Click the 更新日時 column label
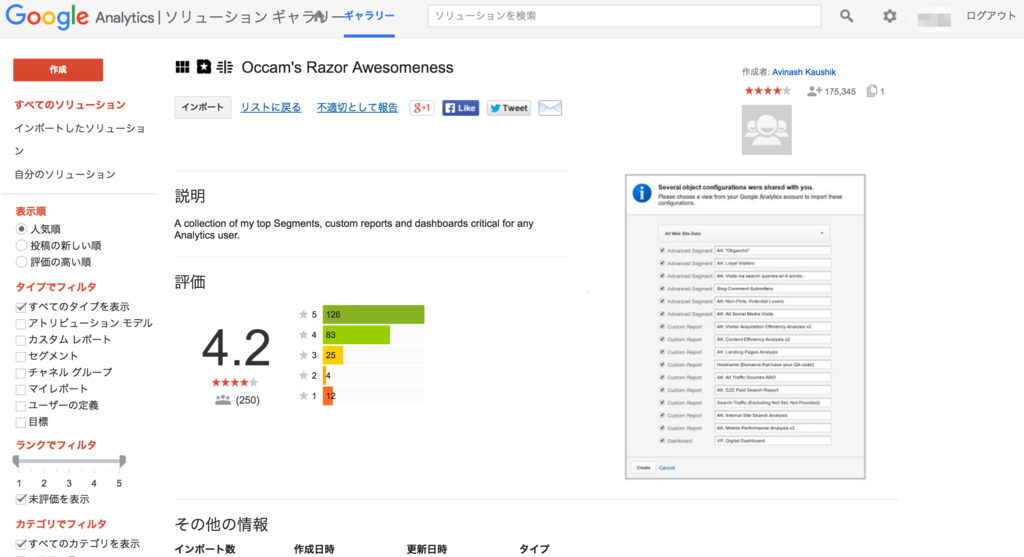1024x557 pixels. coord(427,549)
